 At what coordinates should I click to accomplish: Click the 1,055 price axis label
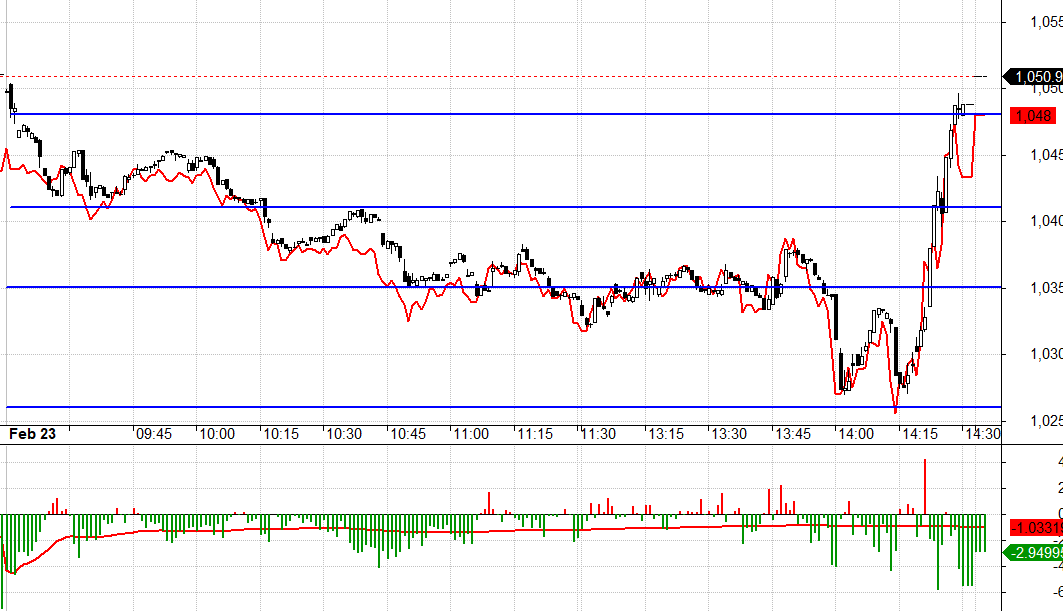[x=1045, y=22]
